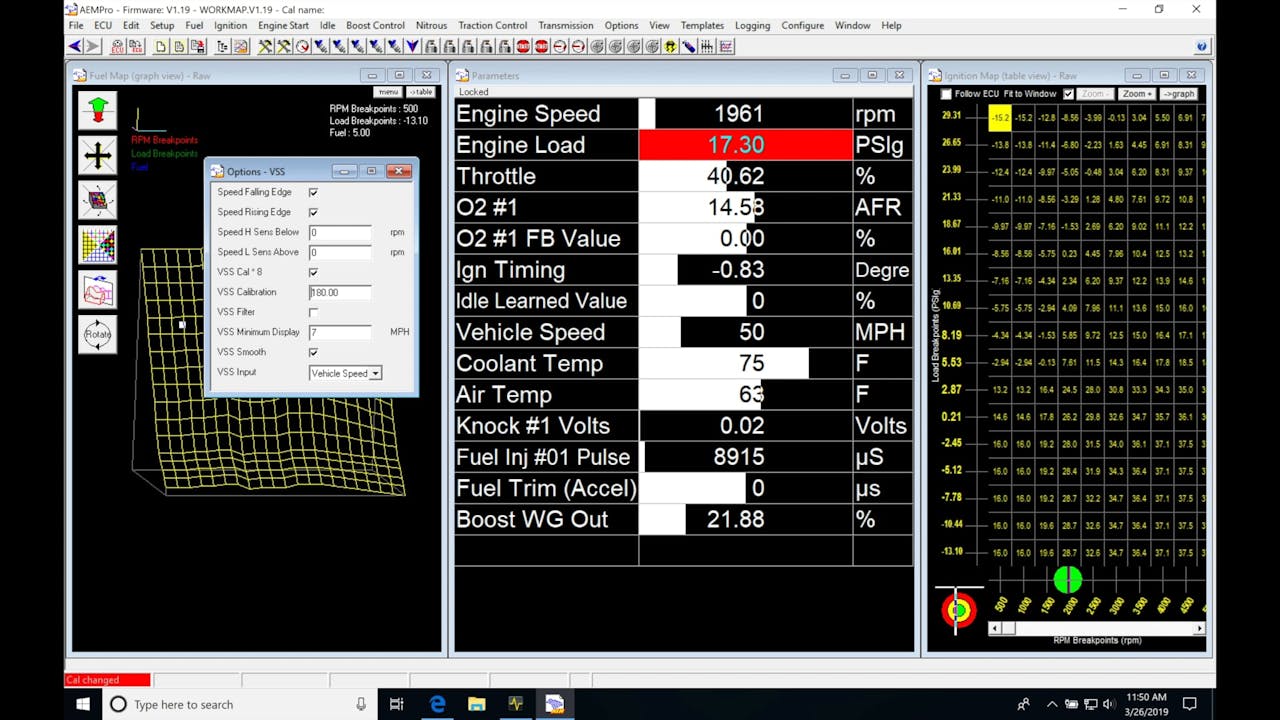Click the green target marker below the ignition table
Screen dimensions: 1280x720
[x=1067, y=580]
